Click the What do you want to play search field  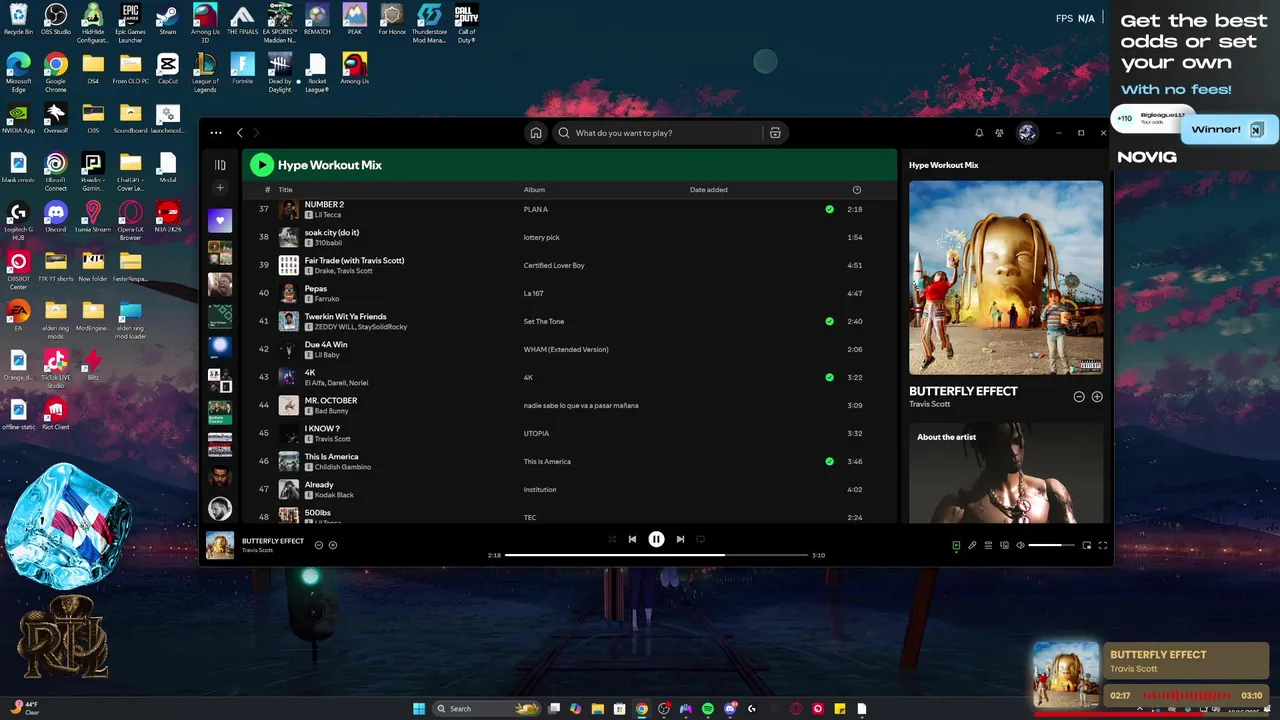(660, 133)
